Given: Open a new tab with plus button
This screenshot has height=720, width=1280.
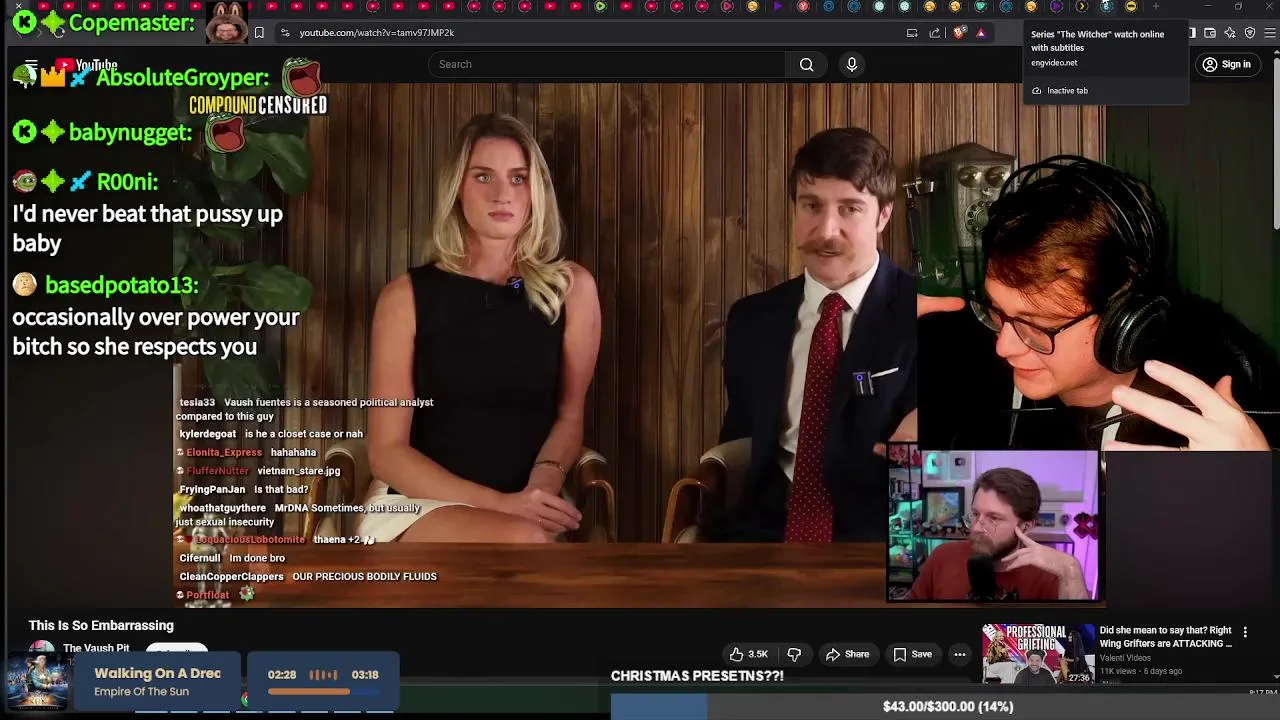Looking at the screenshot, I should click(x=1156, y=7).
